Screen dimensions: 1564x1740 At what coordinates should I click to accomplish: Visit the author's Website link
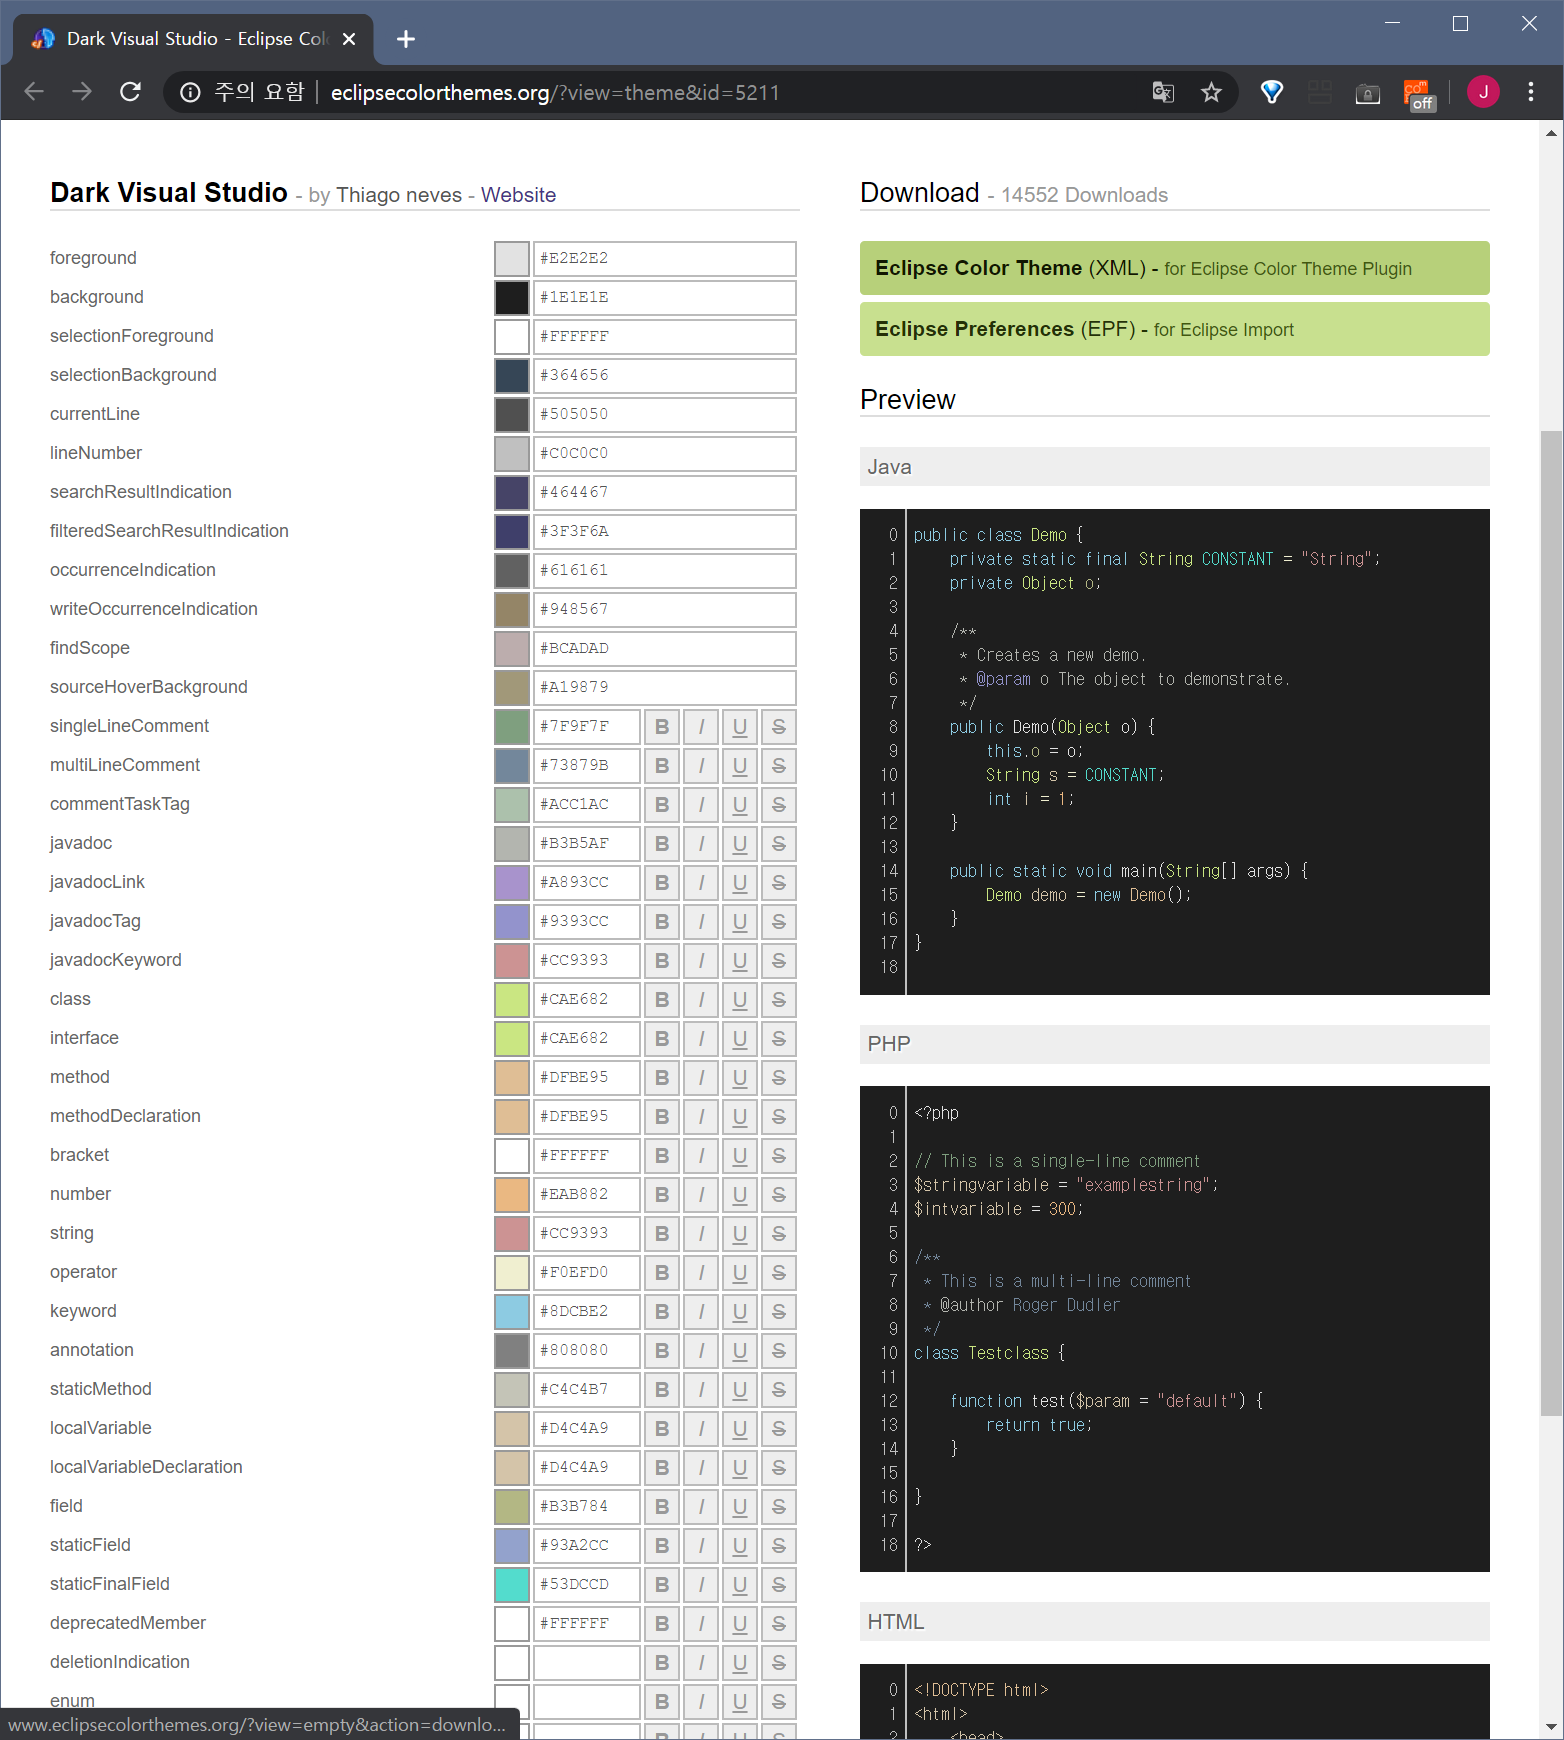518,195
